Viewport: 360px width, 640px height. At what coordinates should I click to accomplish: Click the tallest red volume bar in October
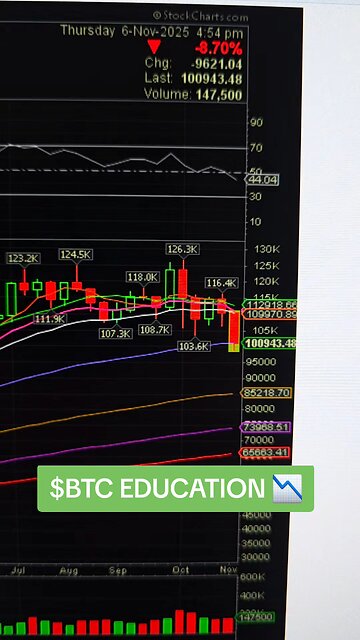(179, 622)
